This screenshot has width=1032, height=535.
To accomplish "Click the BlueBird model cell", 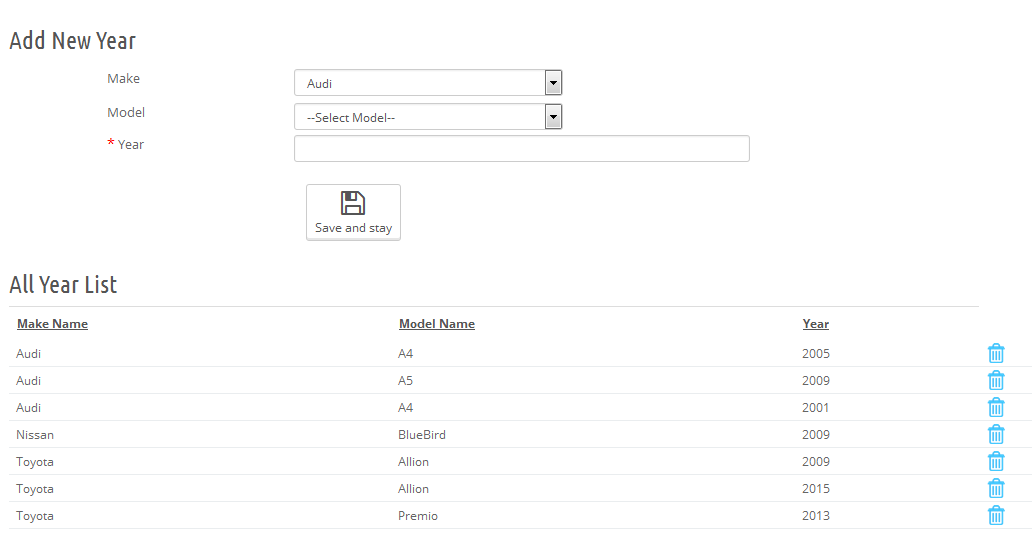I will point(422,435).
